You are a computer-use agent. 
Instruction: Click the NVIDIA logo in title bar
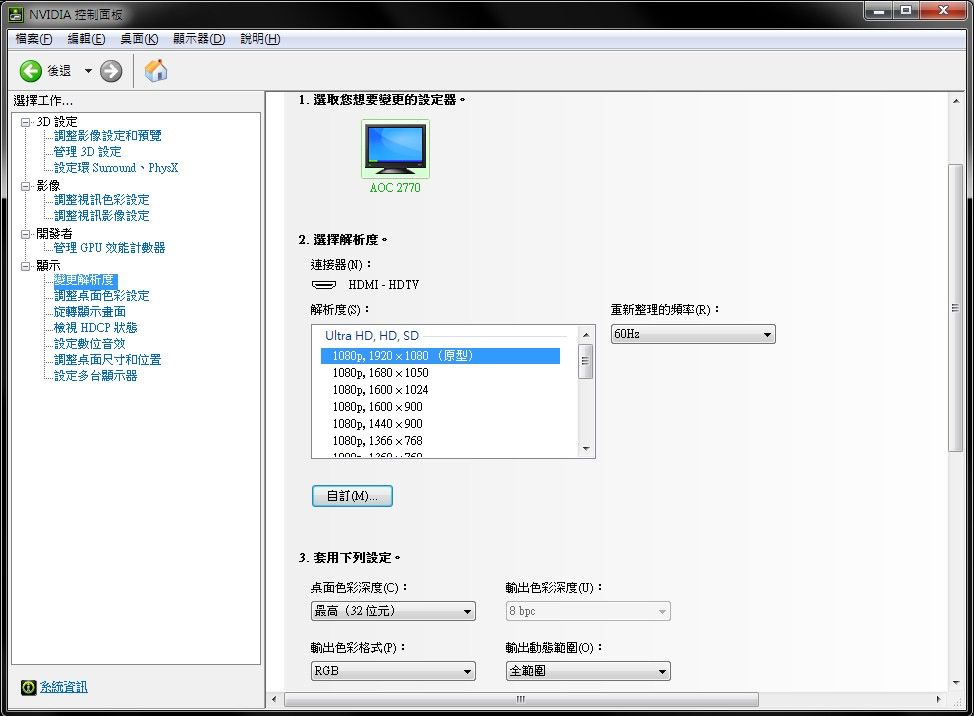(15, 14)
